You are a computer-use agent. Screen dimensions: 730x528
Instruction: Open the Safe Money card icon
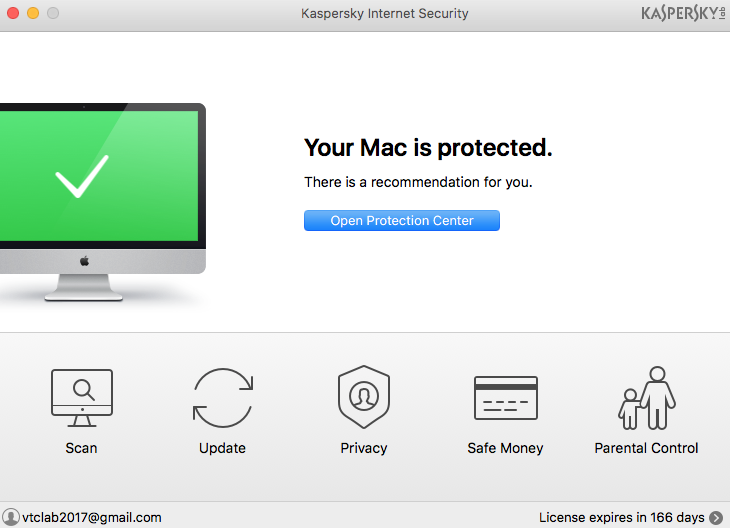click(x=505, y=398)
